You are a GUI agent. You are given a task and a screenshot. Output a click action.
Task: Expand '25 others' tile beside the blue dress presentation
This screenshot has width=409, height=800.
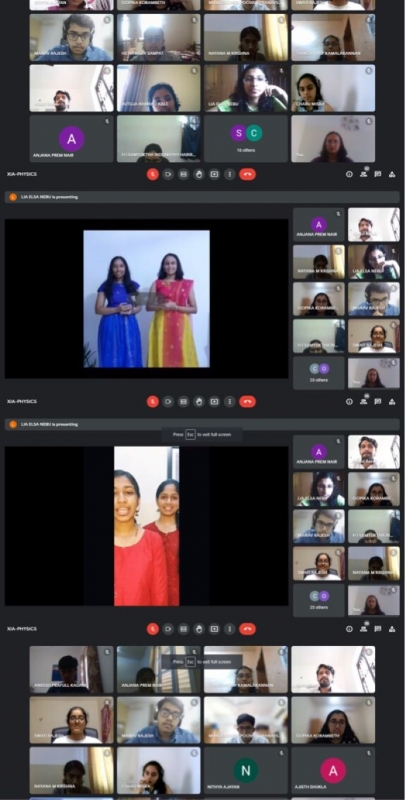319,372
